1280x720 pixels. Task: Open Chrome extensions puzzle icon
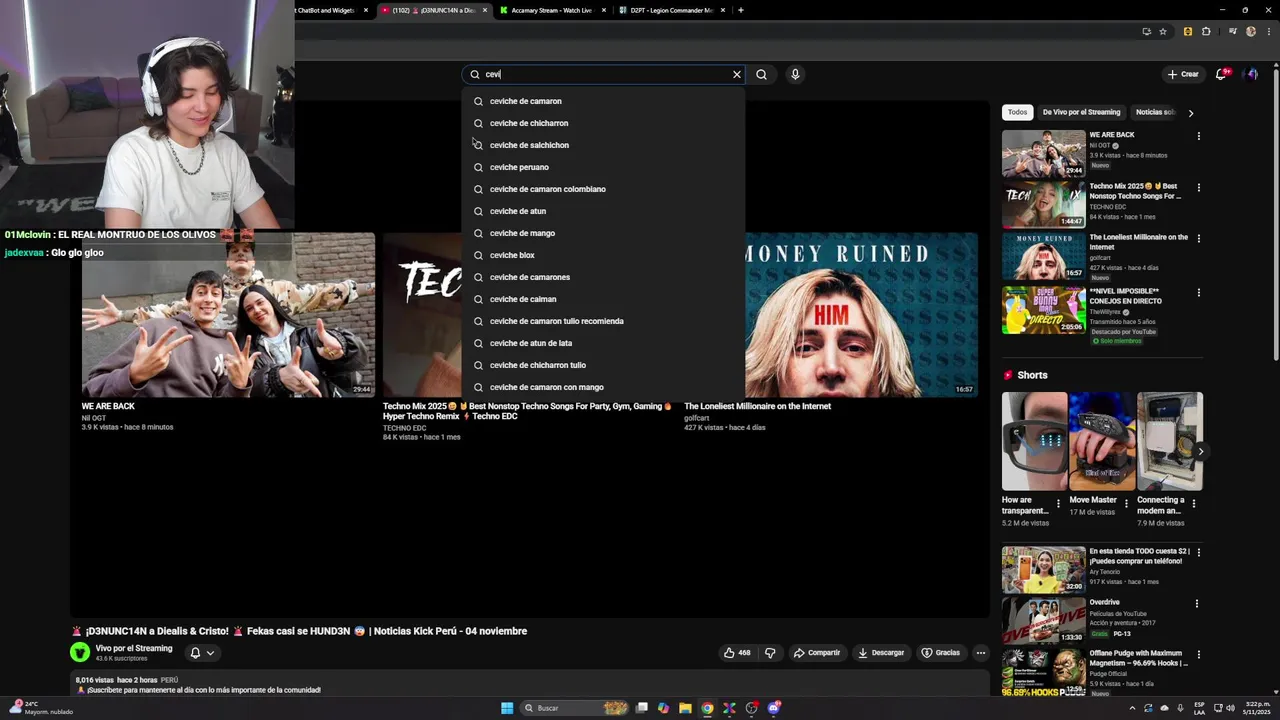coord(1206,31)
